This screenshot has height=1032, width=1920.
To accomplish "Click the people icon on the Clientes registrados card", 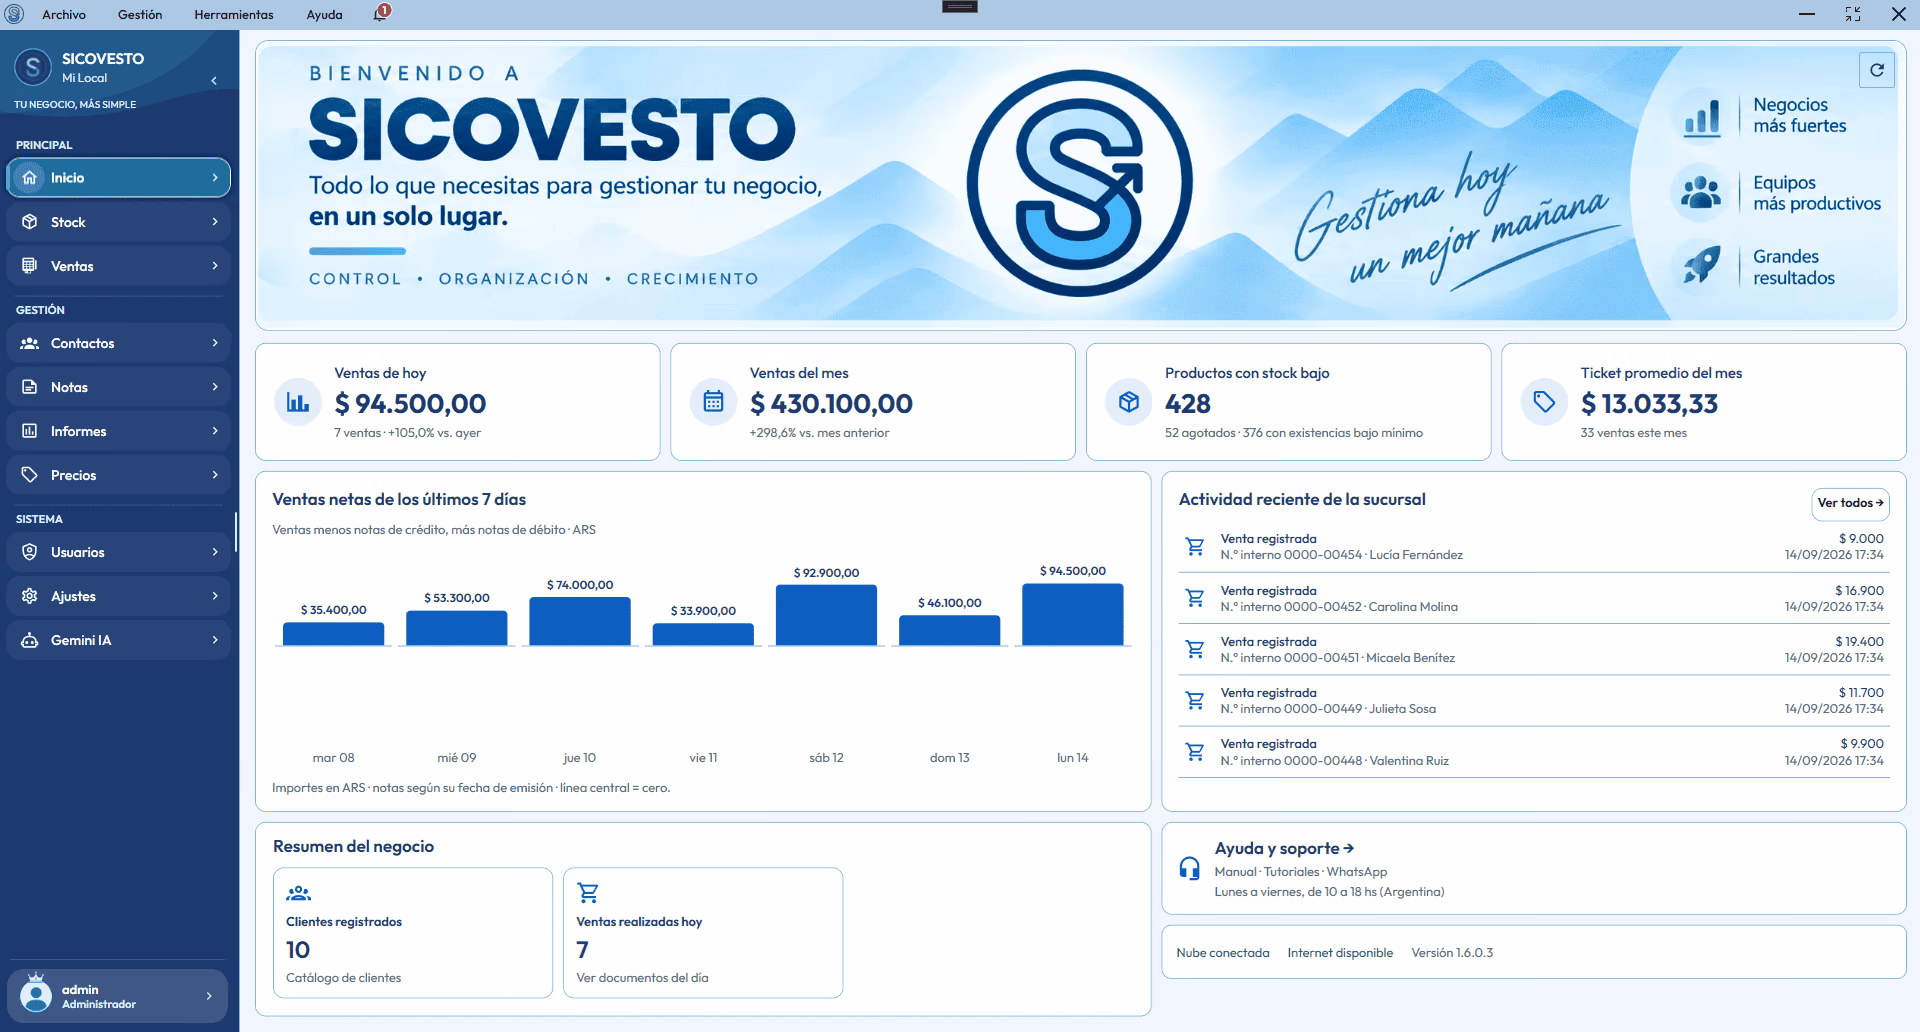I will point(298,893).
